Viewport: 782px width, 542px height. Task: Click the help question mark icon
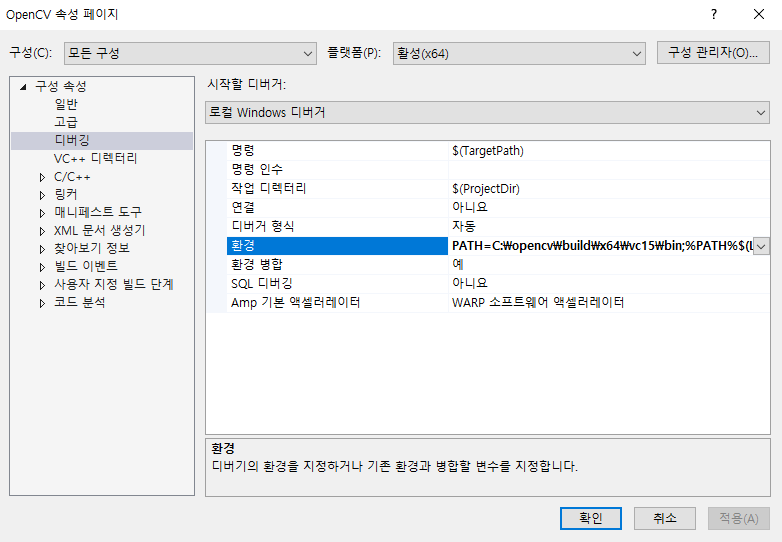[714, 14]
